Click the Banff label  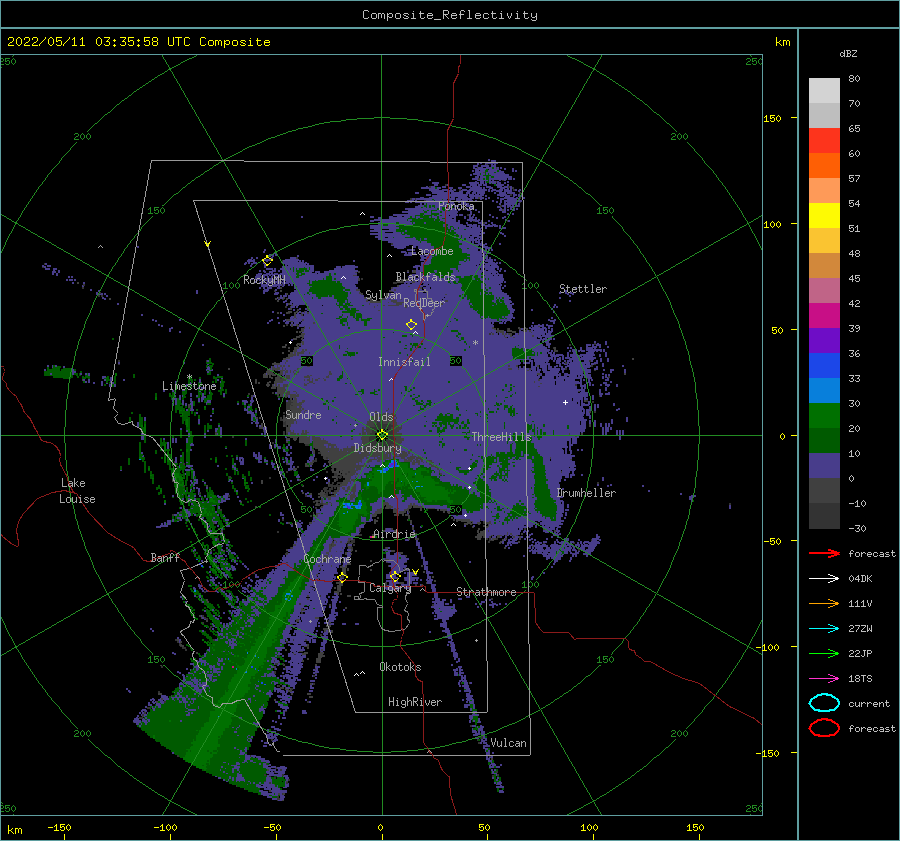click(165, 557)
